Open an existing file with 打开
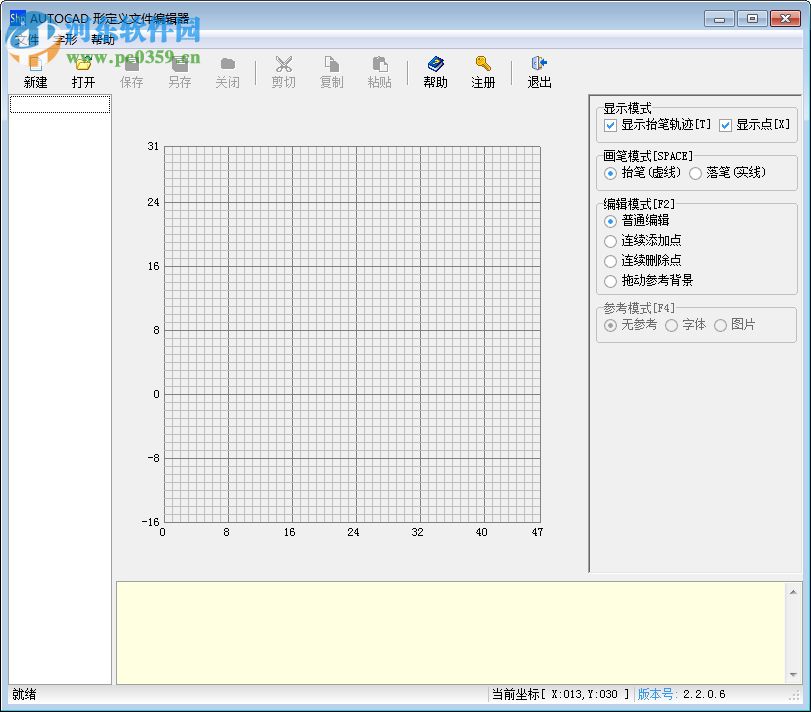Image resolution: width=811 pixels, height=712 pixels. [83, 70]
